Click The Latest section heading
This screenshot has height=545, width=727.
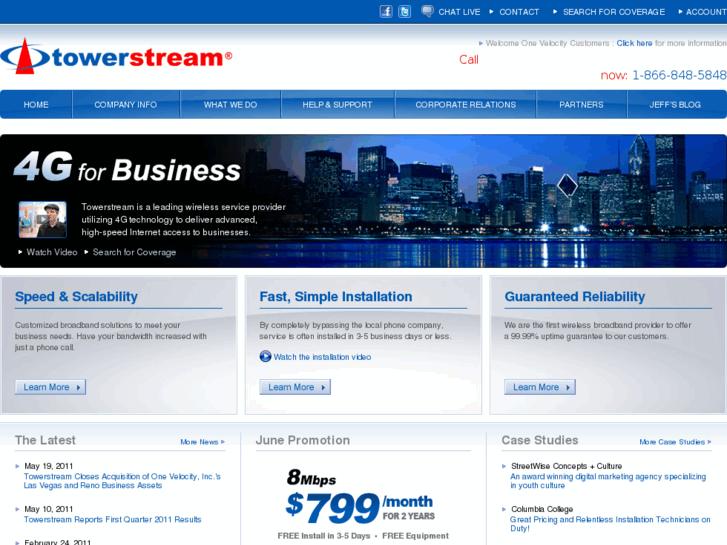click(45, 440)
